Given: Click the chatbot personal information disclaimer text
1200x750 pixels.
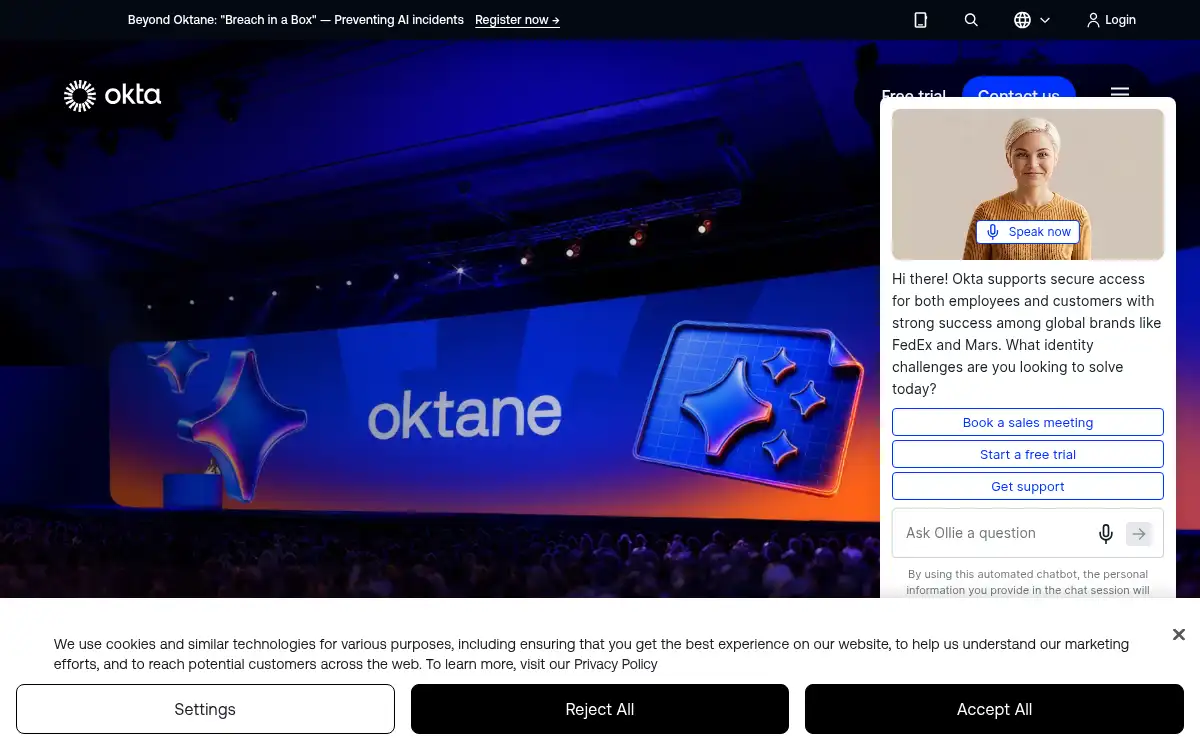Looking at the screenshot, I should click(x=1028, y=582).
